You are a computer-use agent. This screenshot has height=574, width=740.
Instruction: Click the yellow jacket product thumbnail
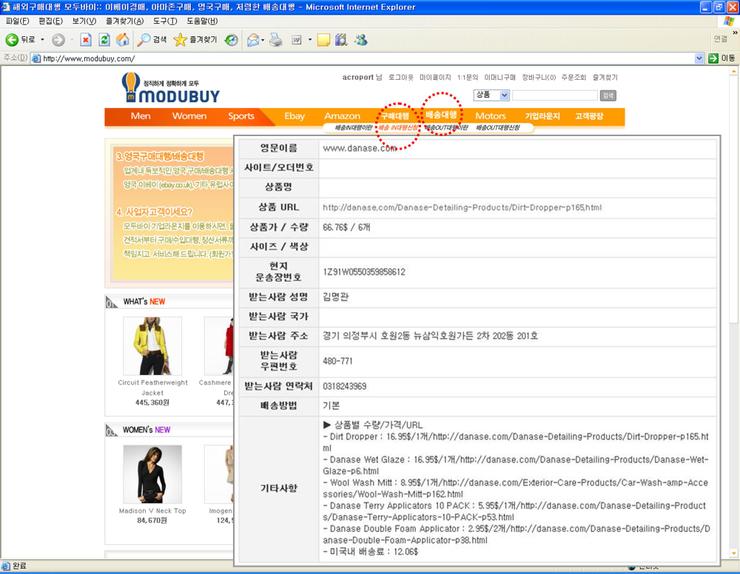[x=152, y=346]
